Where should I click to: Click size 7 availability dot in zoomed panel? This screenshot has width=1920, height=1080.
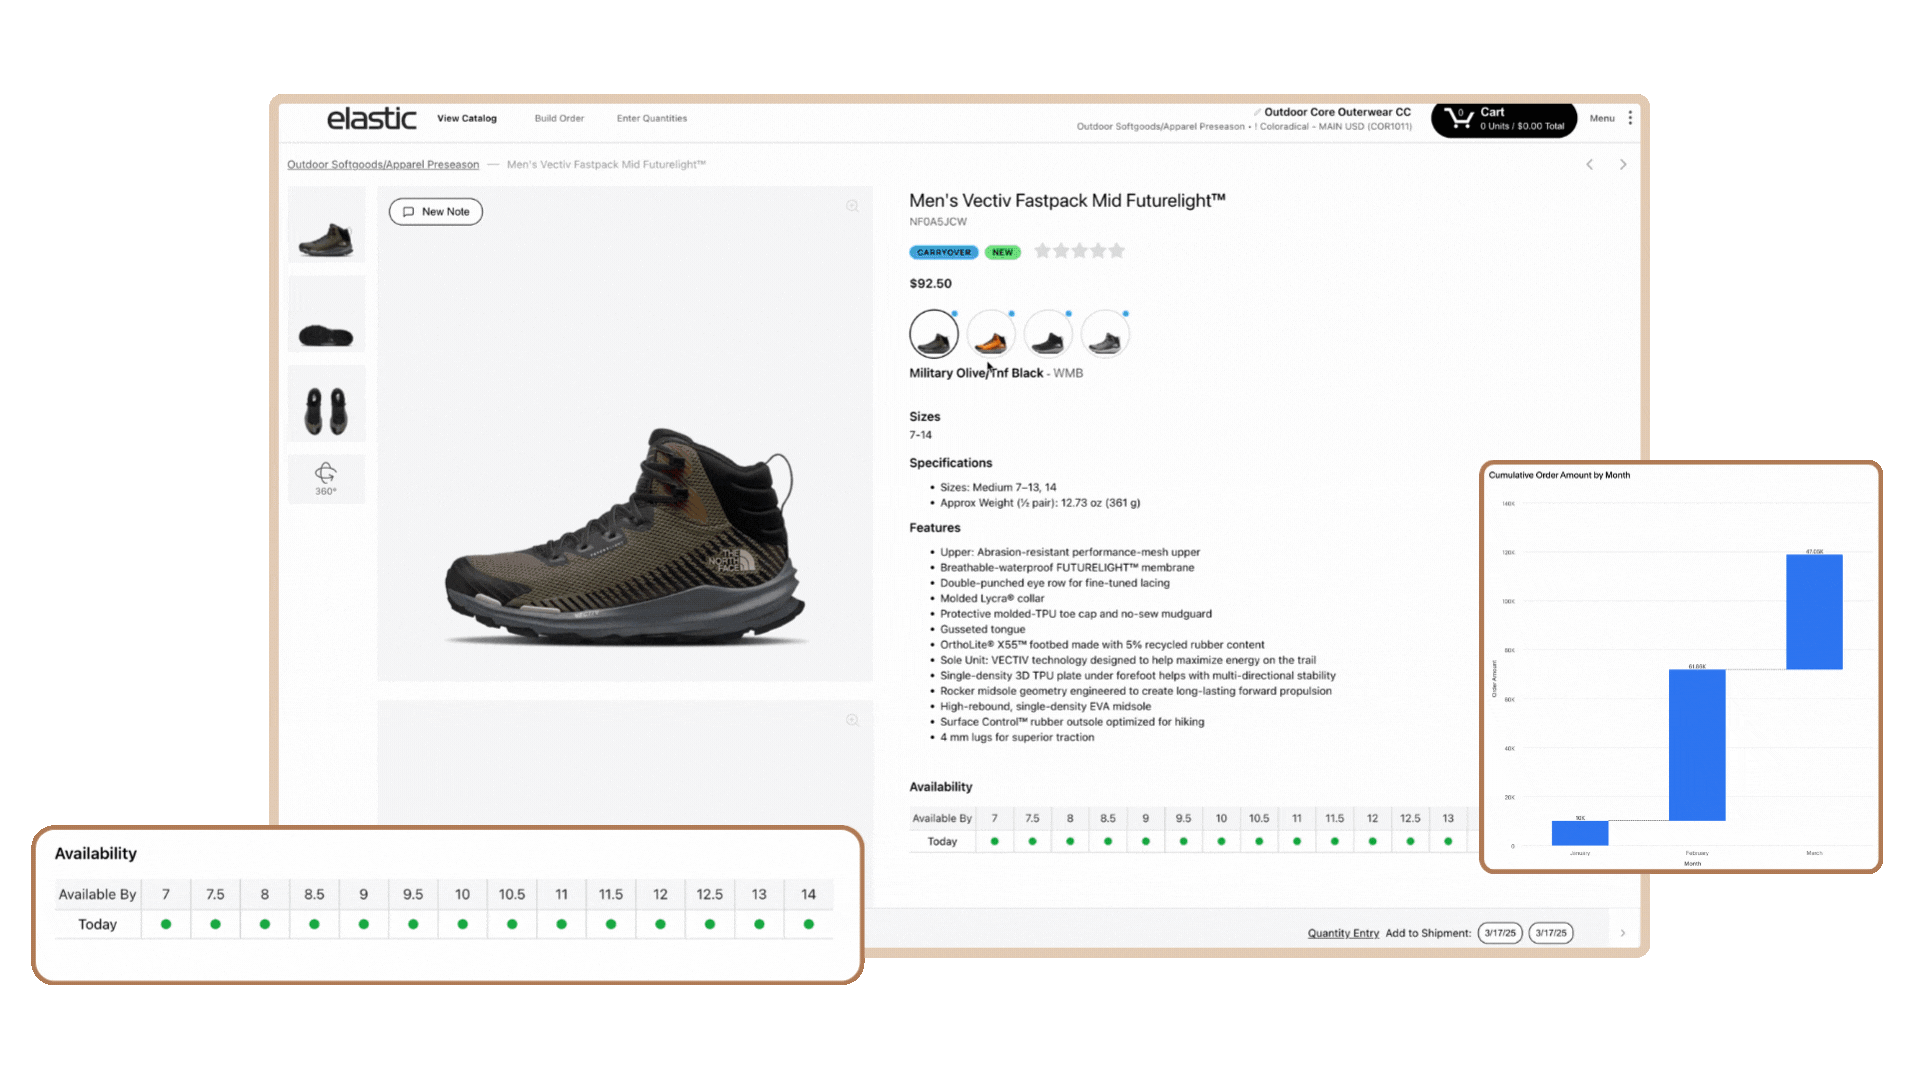pos(166,924)
